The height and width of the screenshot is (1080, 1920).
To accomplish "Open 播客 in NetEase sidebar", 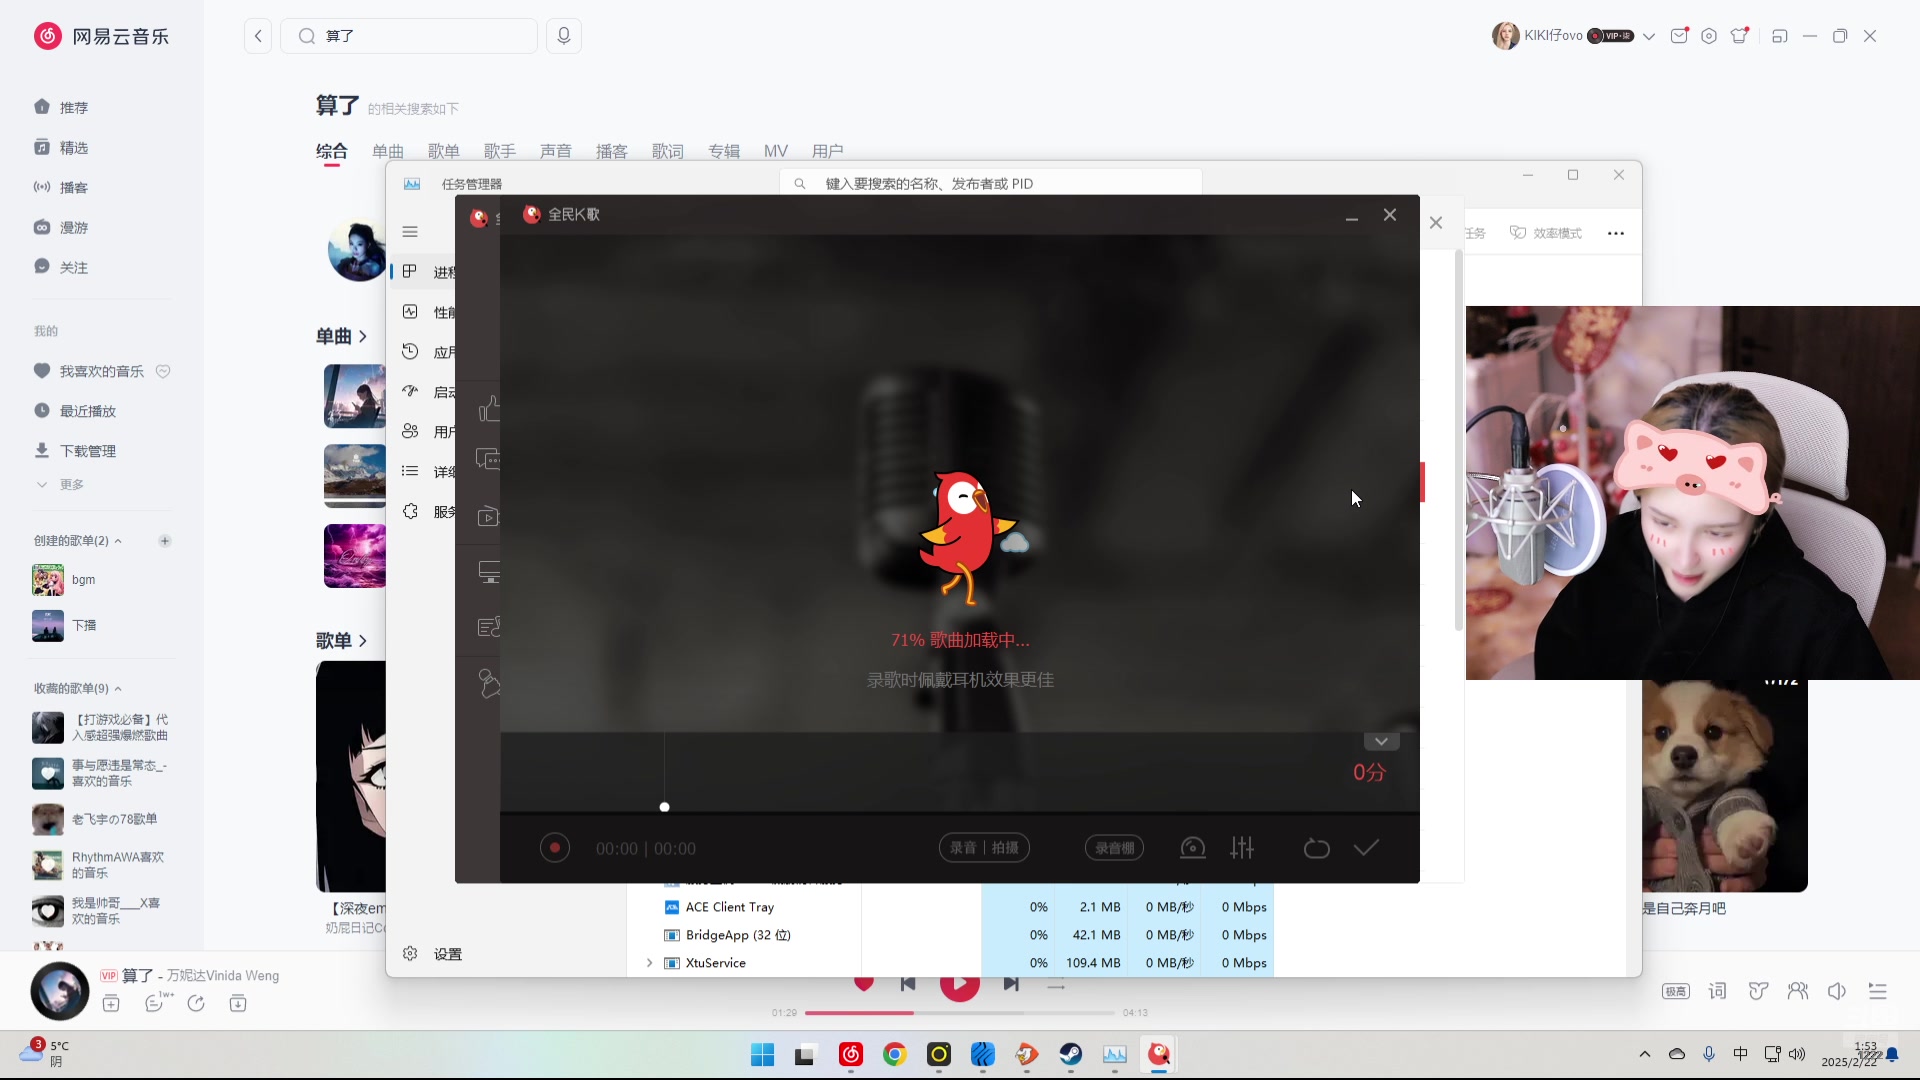I will (74, 187).
